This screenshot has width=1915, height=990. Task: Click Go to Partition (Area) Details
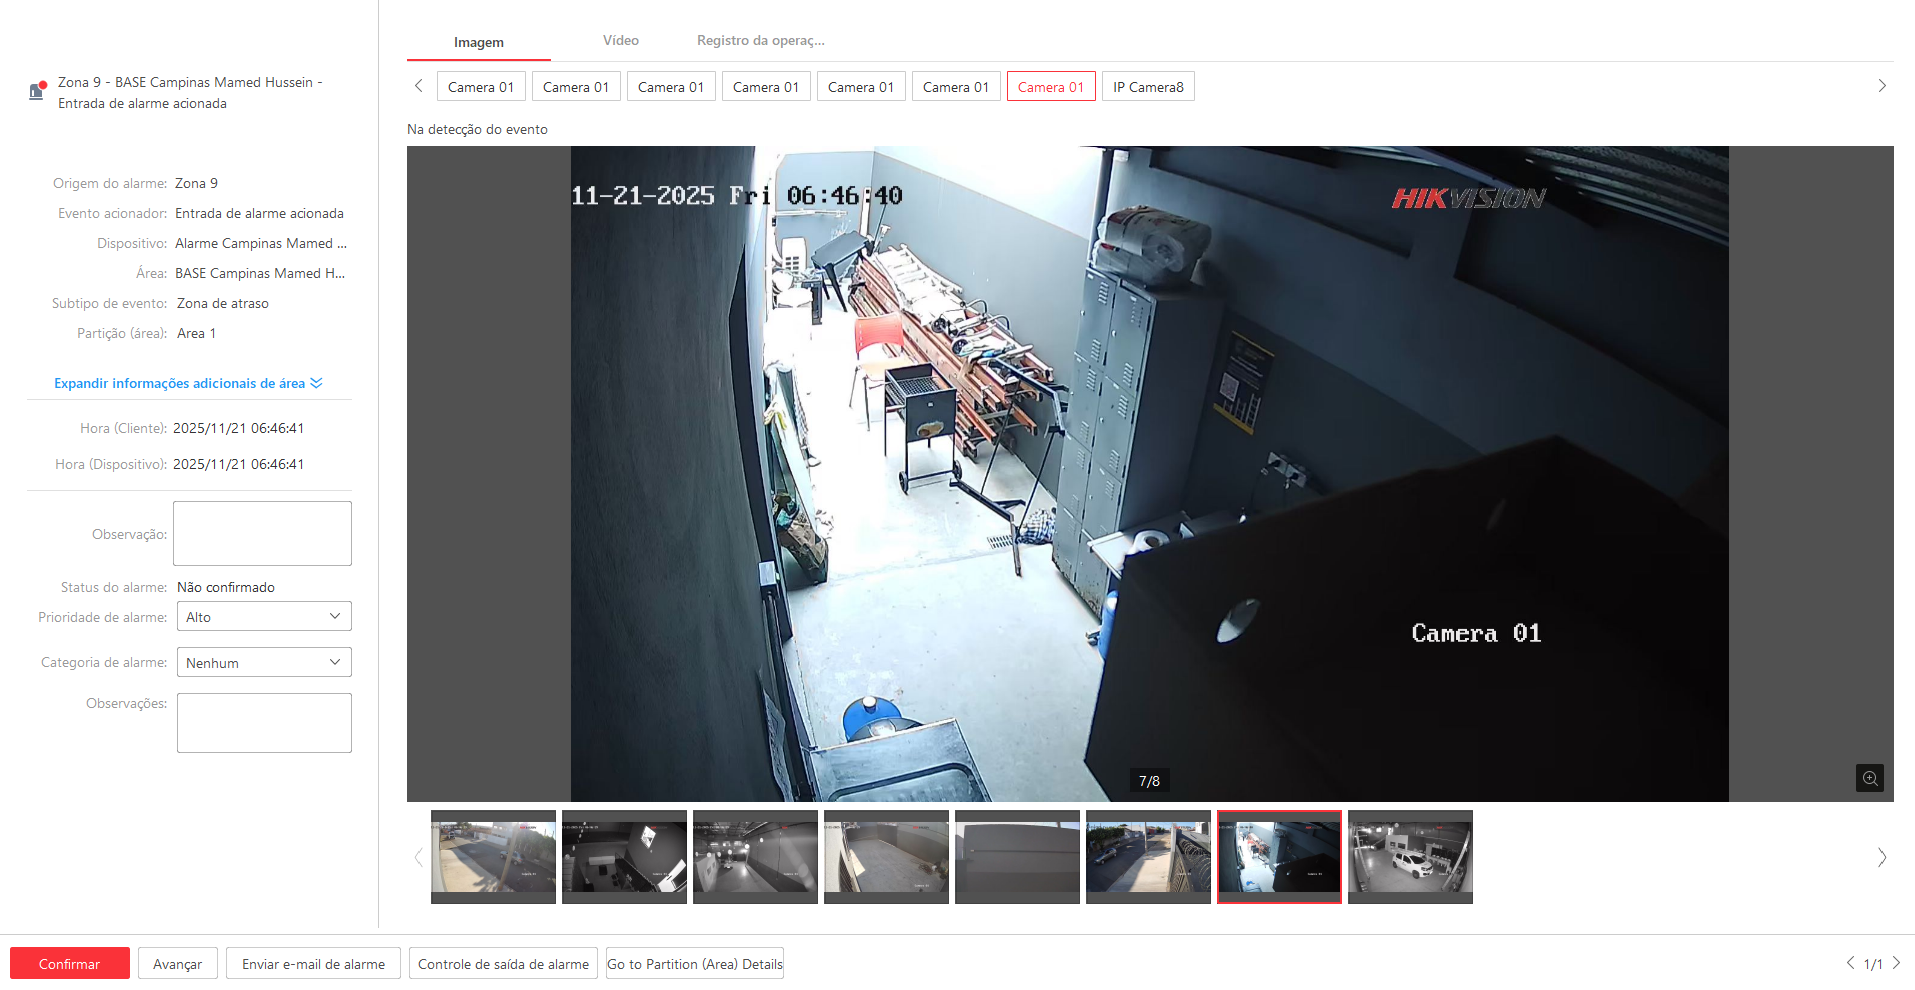point(694,964)
